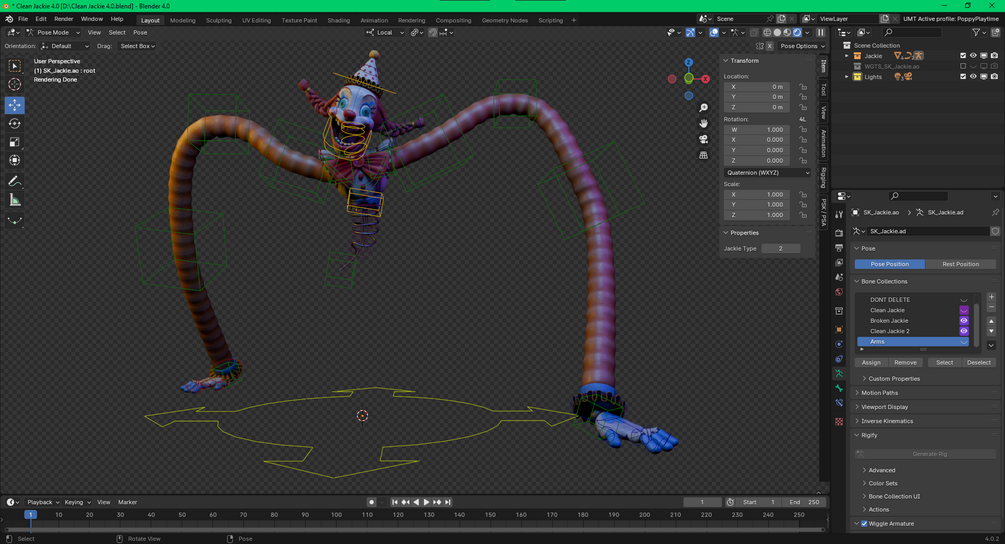Add a bone collection with plus button

point(992,297)
